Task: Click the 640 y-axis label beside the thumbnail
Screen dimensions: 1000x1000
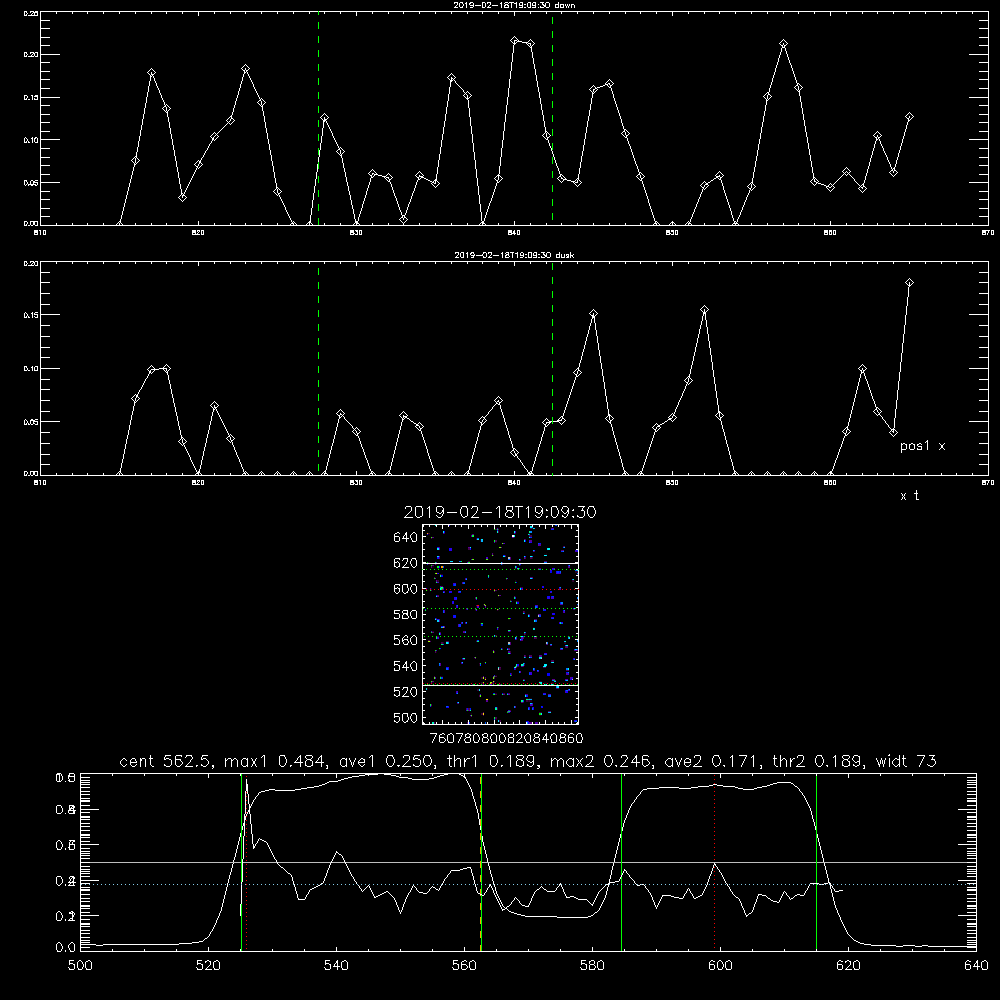Action: 406,538
